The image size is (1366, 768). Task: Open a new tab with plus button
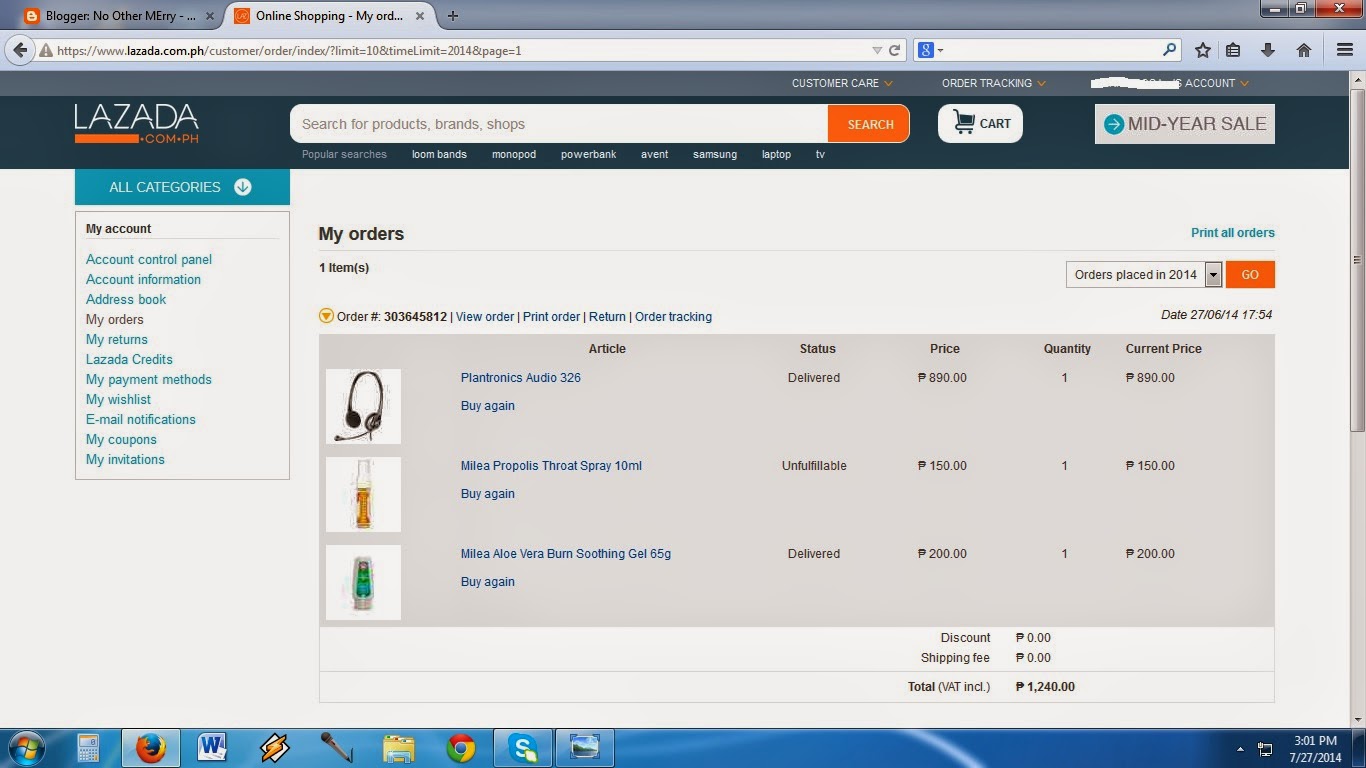click(453, 16)
